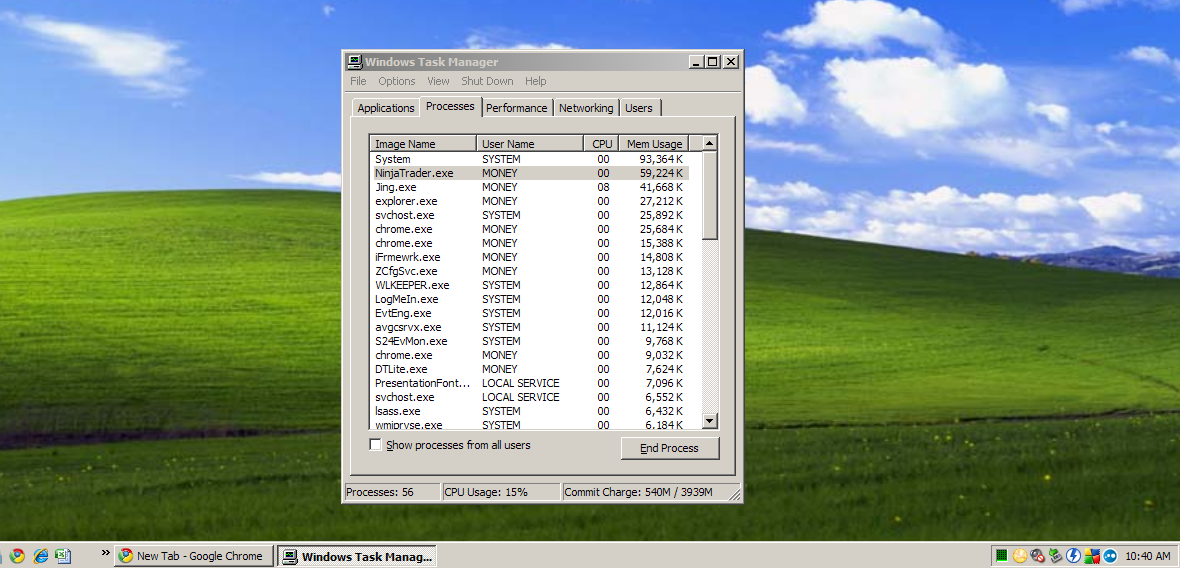Open the AVG antivirus tray icon
Screen dimensions: 1180x568
coord(1092,556)
